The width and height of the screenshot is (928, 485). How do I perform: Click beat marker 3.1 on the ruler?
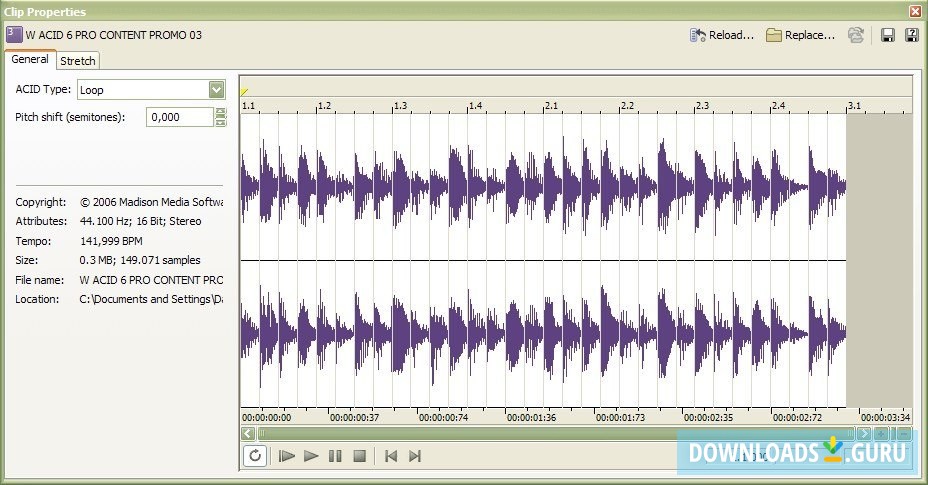[x=854, y=105]
